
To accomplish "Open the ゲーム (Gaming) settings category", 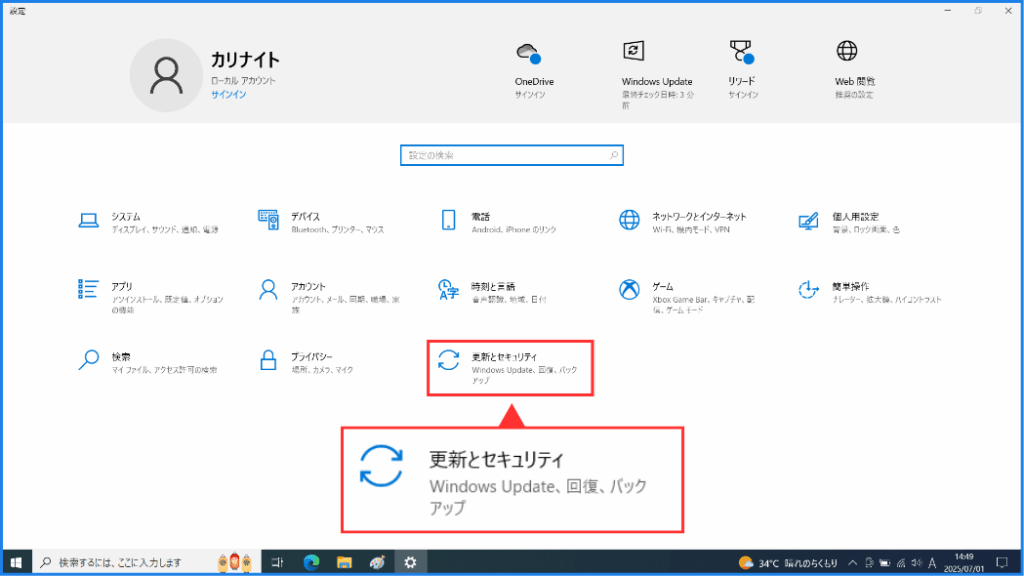I will [x=687, y=297].
